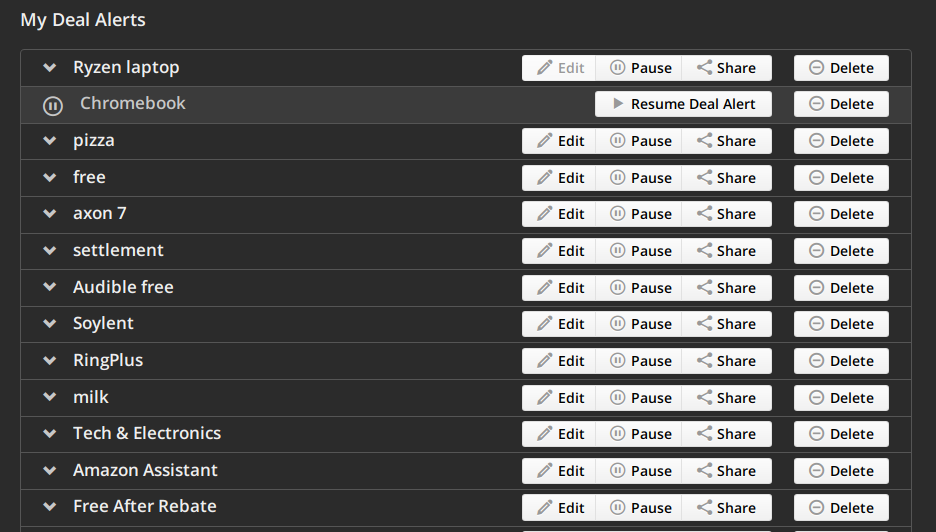The image size is (936, 532).
Task: Delete the Free After Rebate alert
Action: [x=841, y=507]
